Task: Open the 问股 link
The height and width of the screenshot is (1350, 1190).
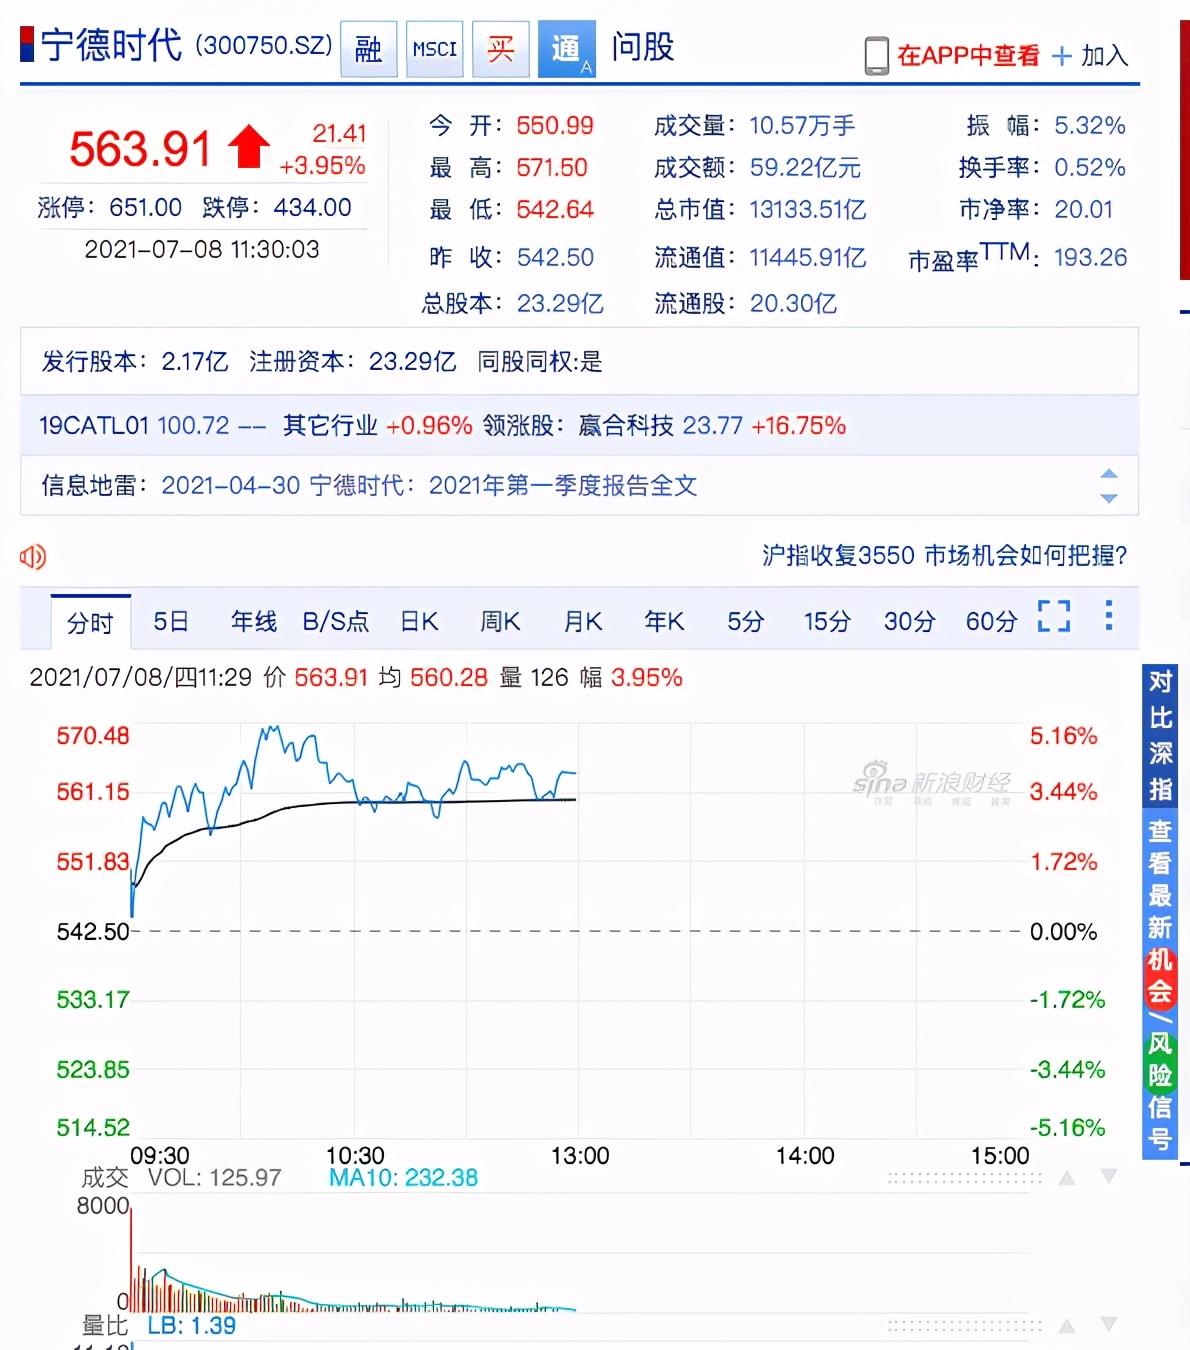Action: (643, 47)
